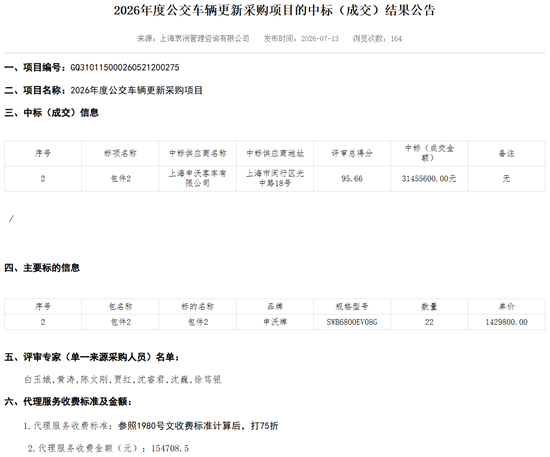Click the 无 remark cell
The image size is (550, 457).
[x=506, y=179]
